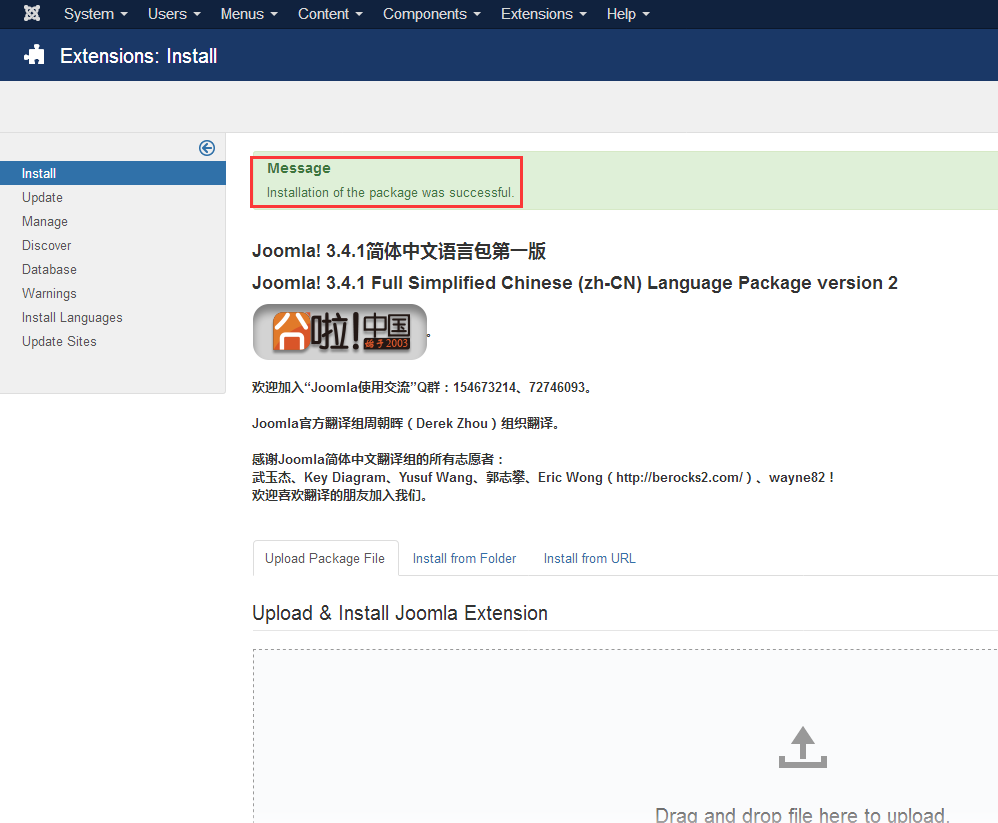This screenshot has width=998, height=823.
Task: Open the System dropdown menu
Action: [x=95, y=14]
